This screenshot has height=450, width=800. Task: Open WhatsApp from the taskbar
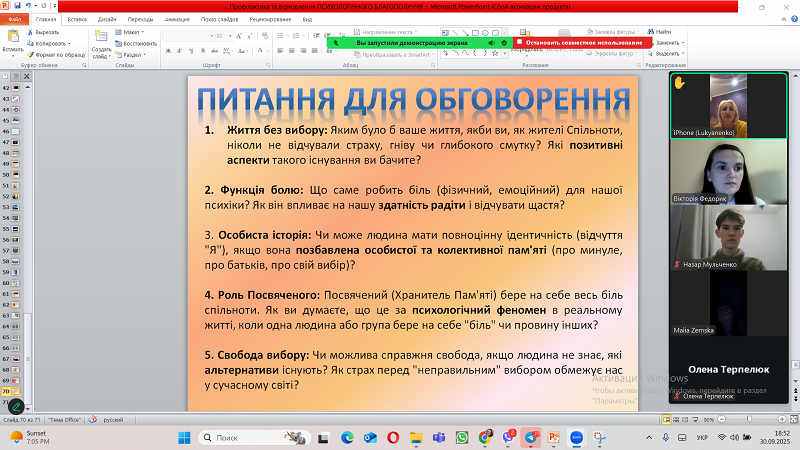click(462, 437)
